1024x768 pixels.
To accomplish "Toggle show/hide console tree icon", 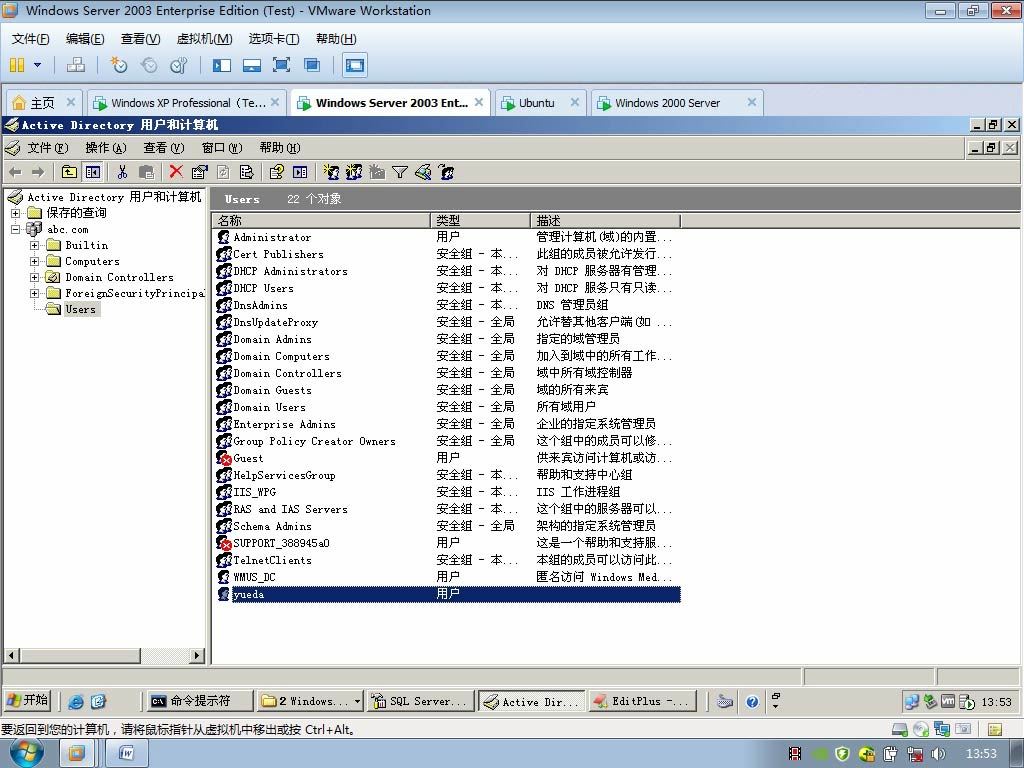I will tap(93, 172).
